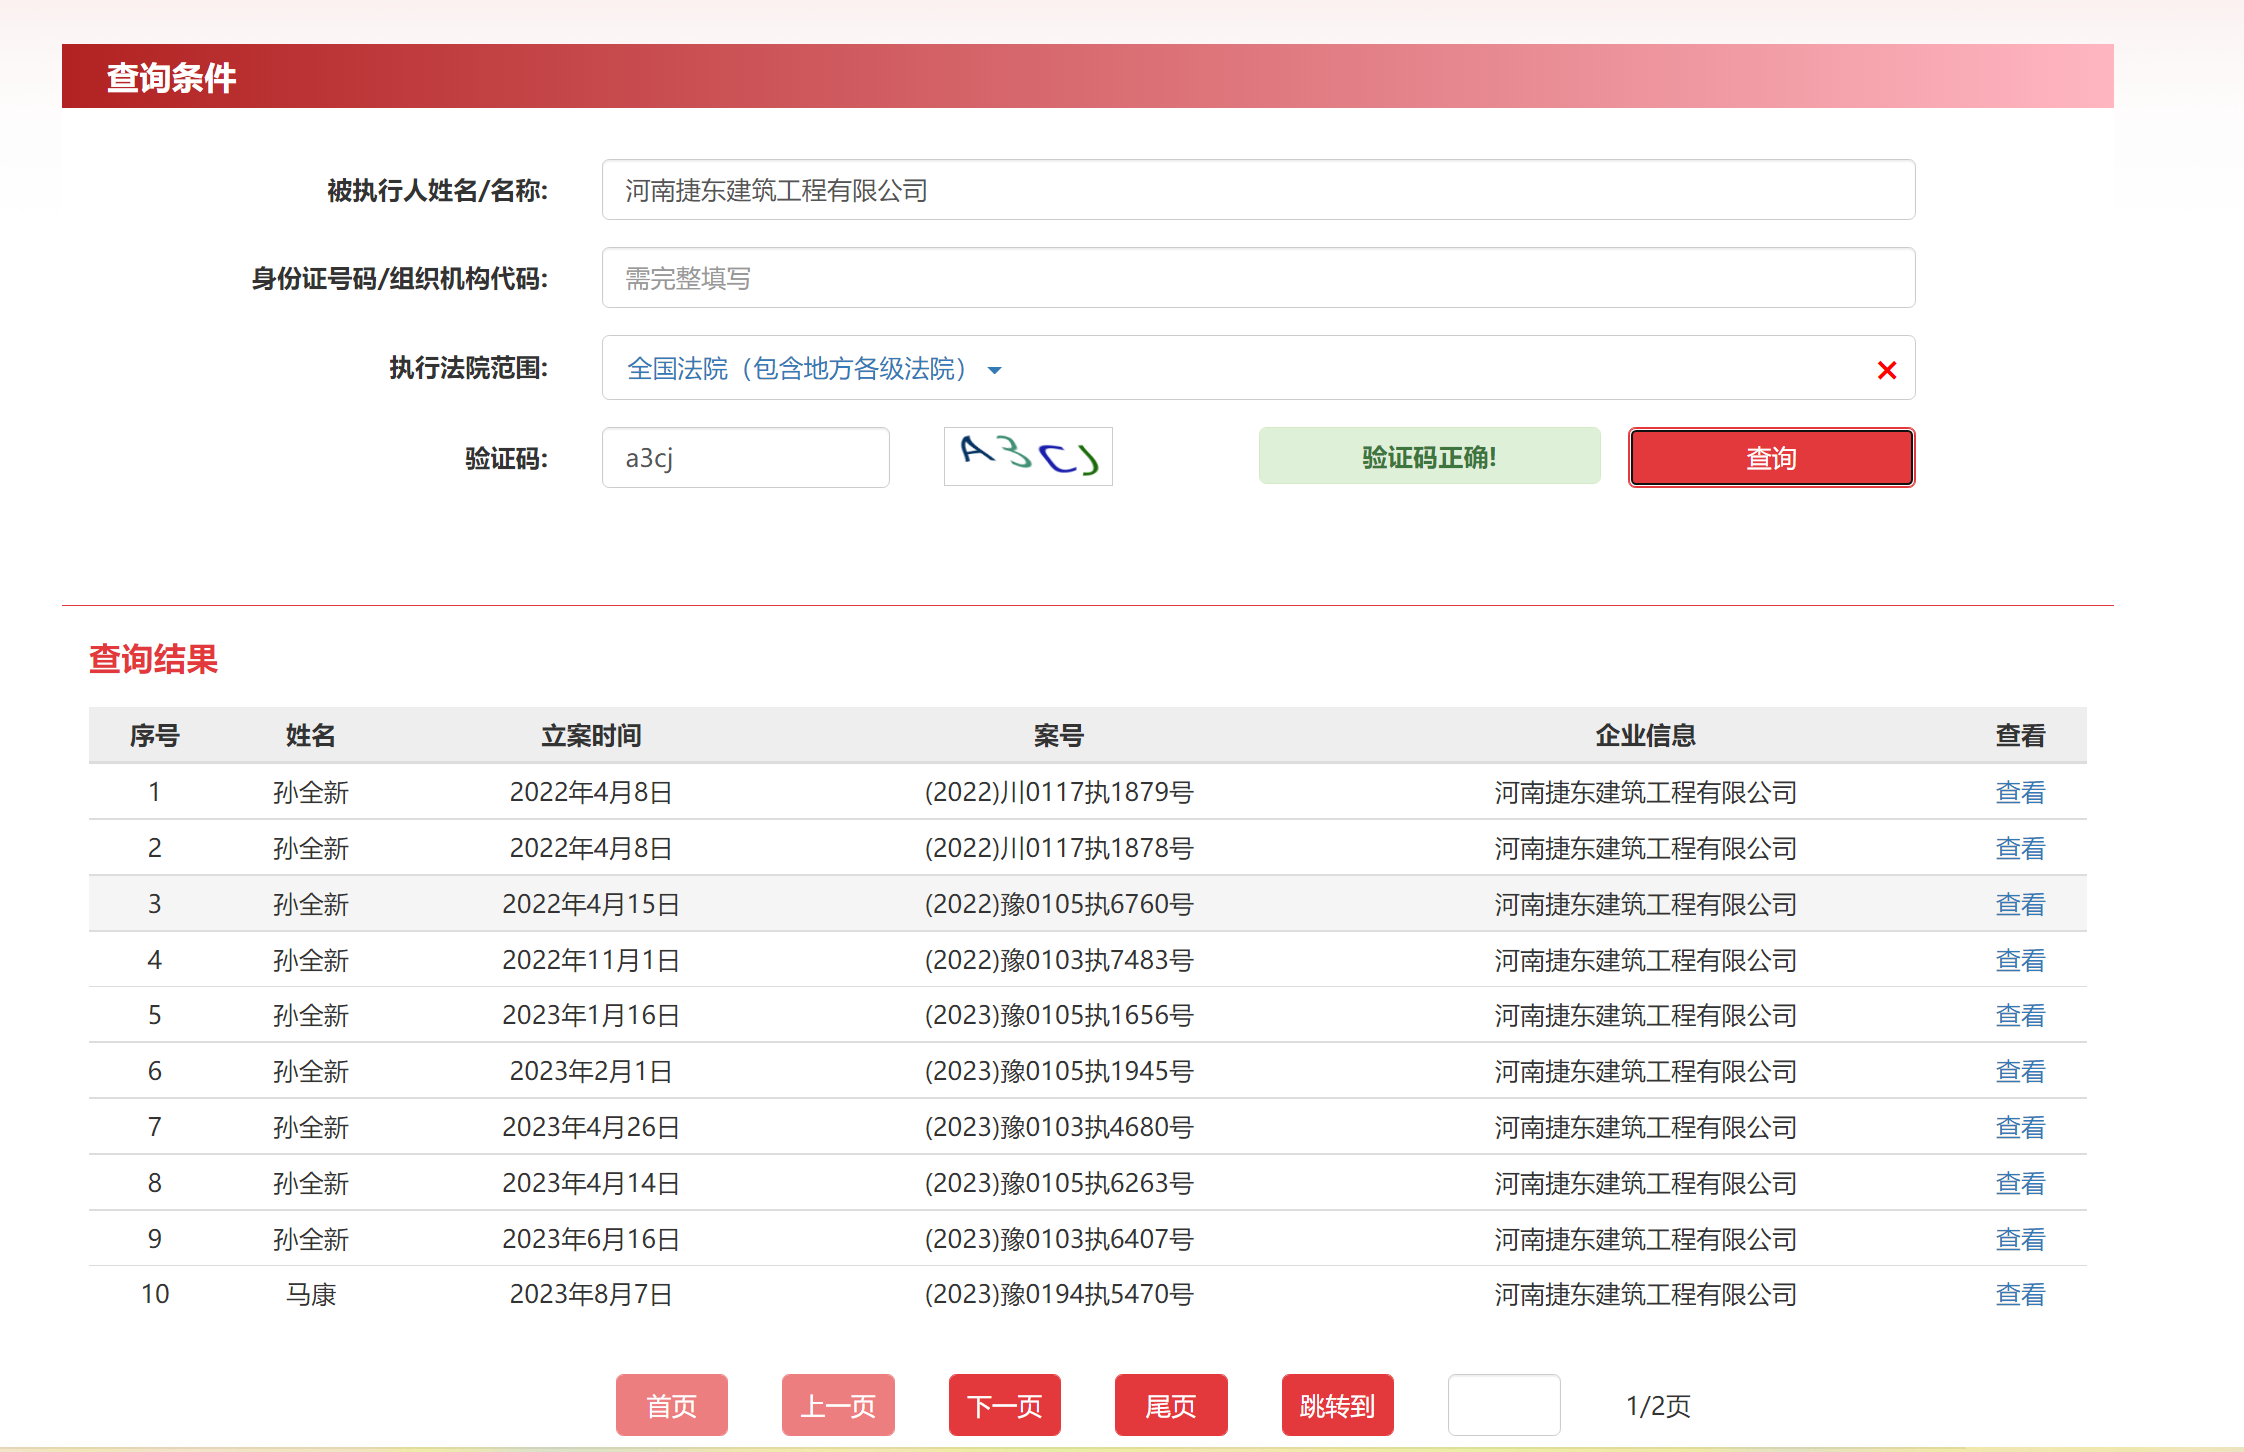The image size is (2244, 1452).
Task: Click date 2022年11月1日 in row 4
Action: [591, 961]
